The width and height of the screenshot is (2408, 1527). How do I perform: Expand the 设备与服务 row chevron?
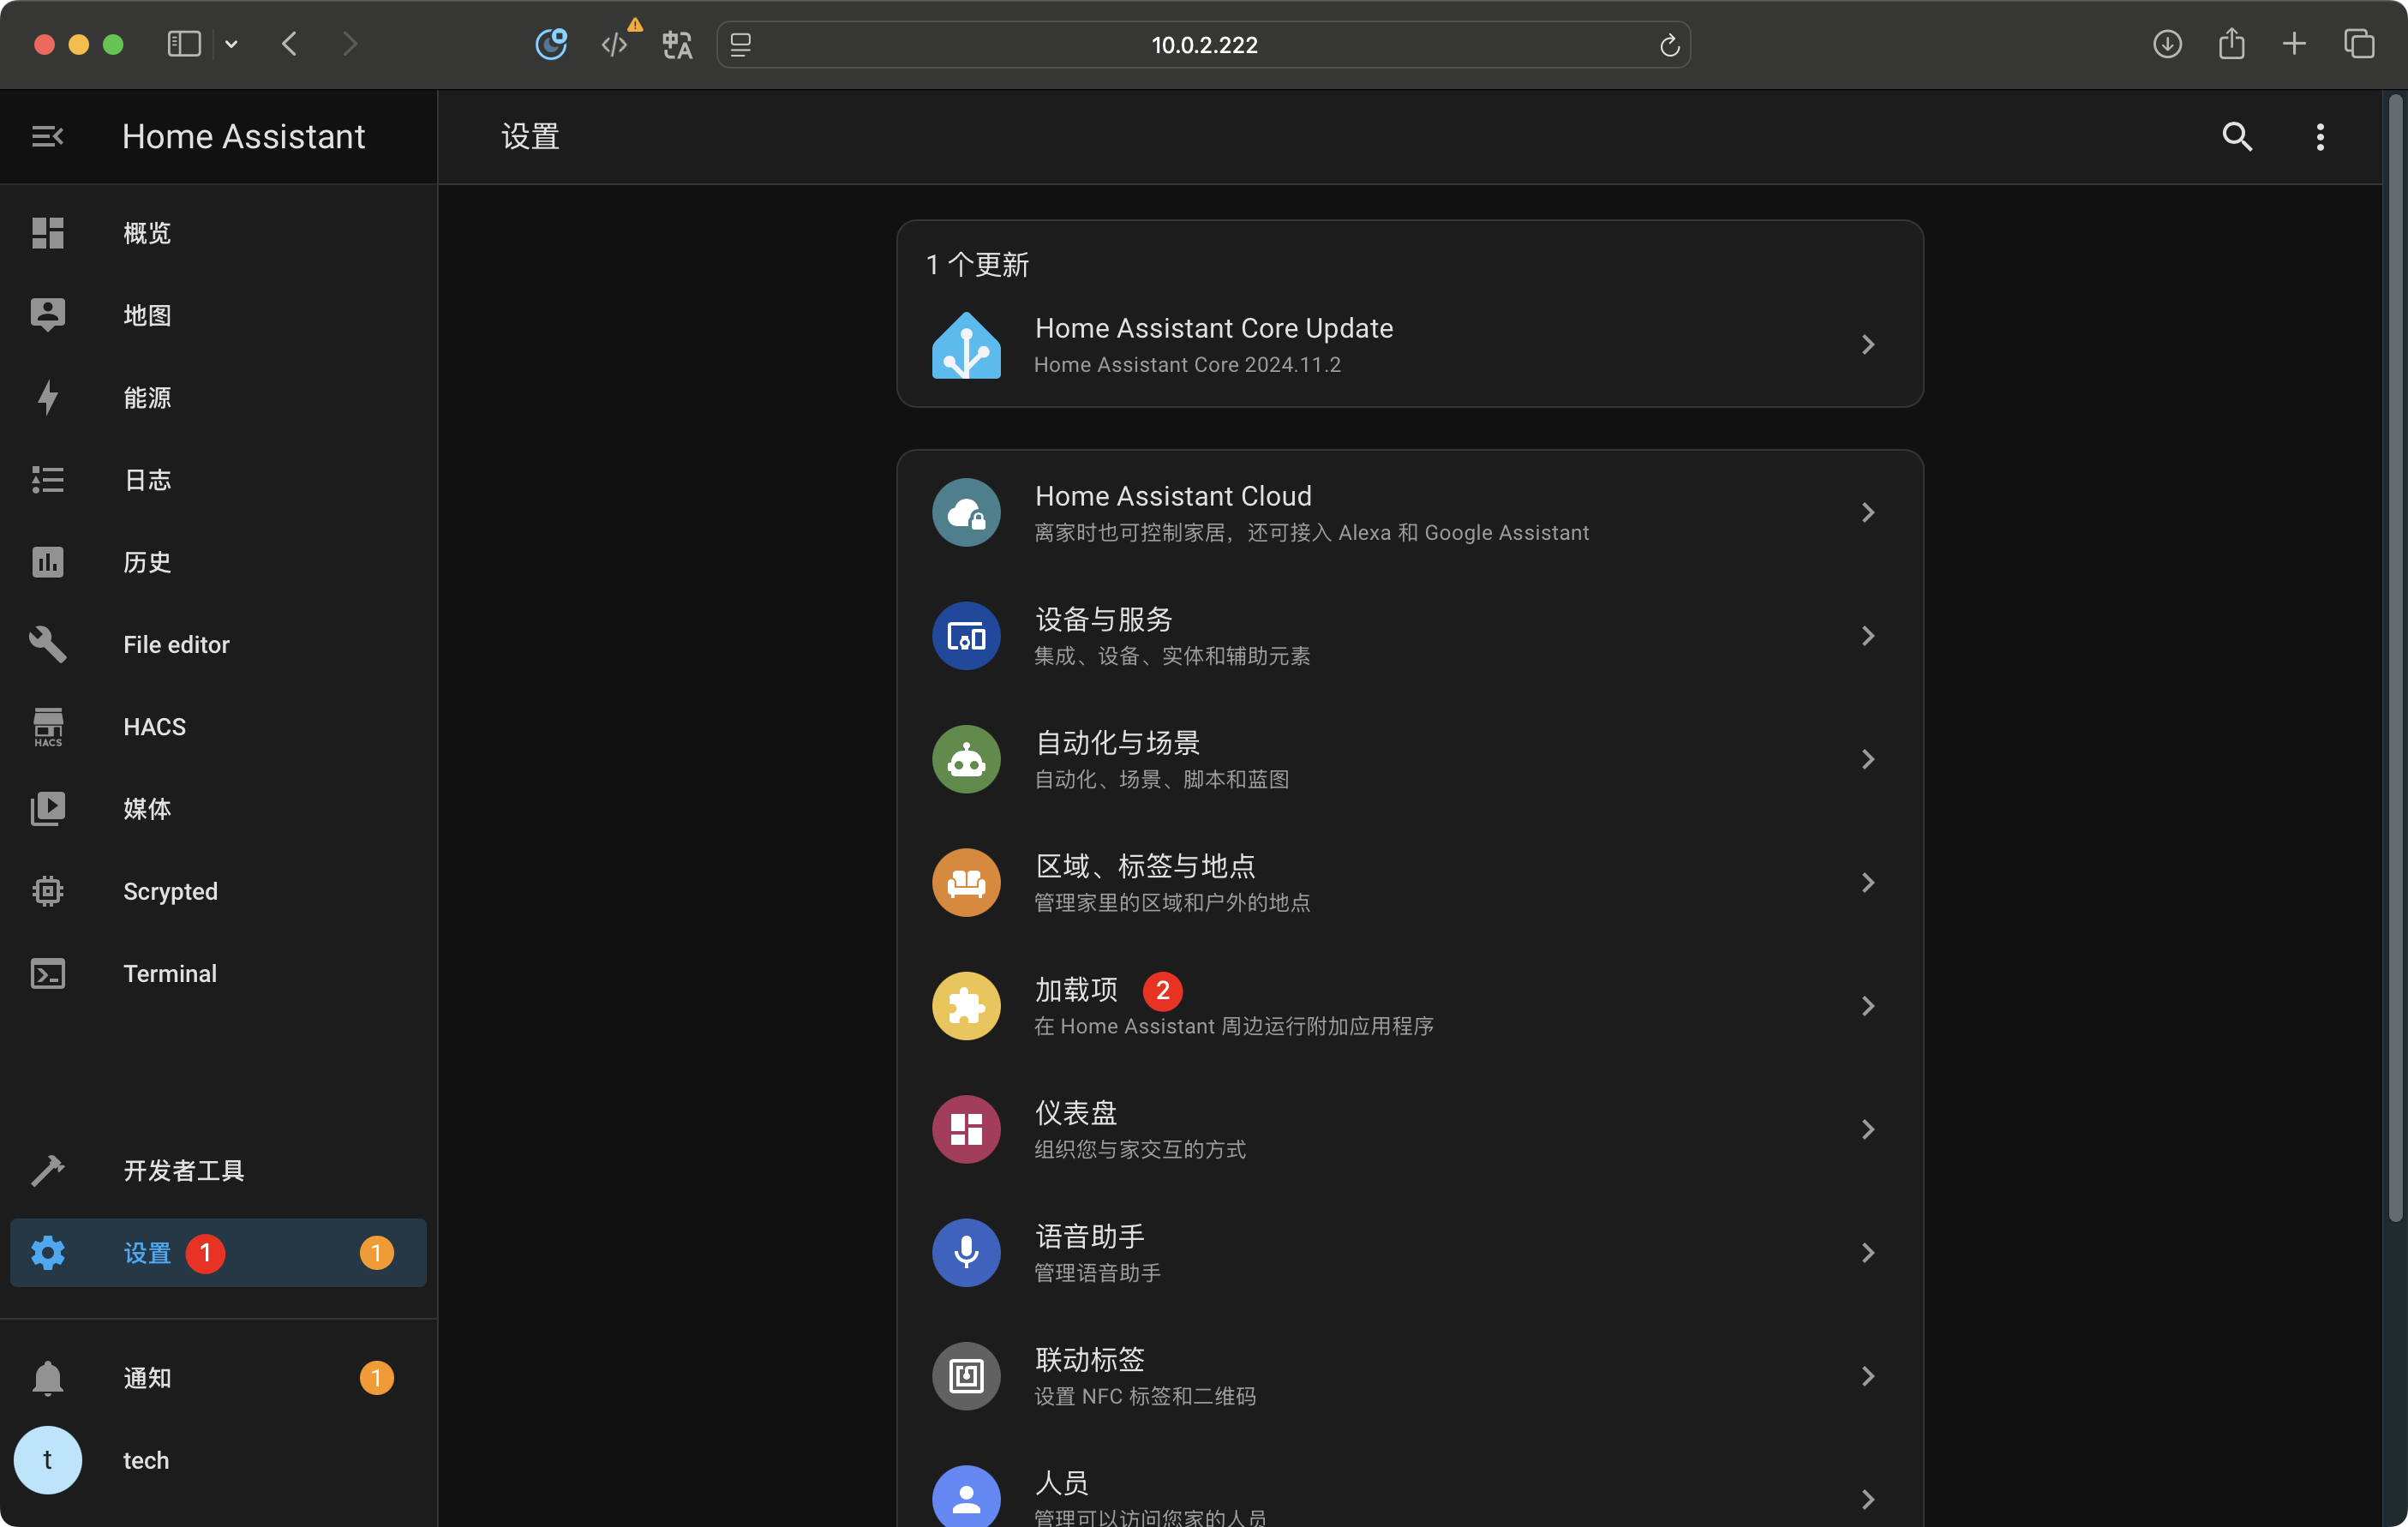coord(1867,636)
